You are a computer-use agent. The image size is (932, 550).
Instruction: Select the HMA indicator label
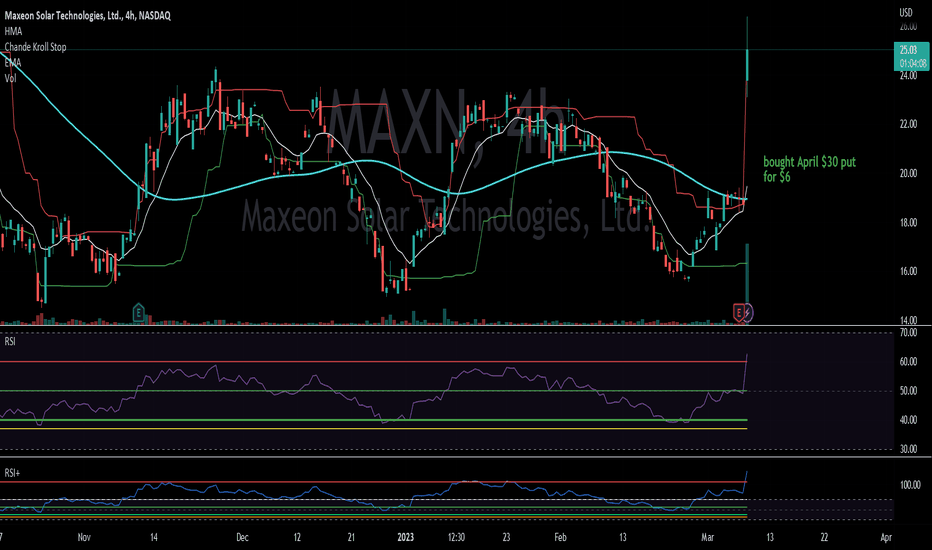coord(13,31)
